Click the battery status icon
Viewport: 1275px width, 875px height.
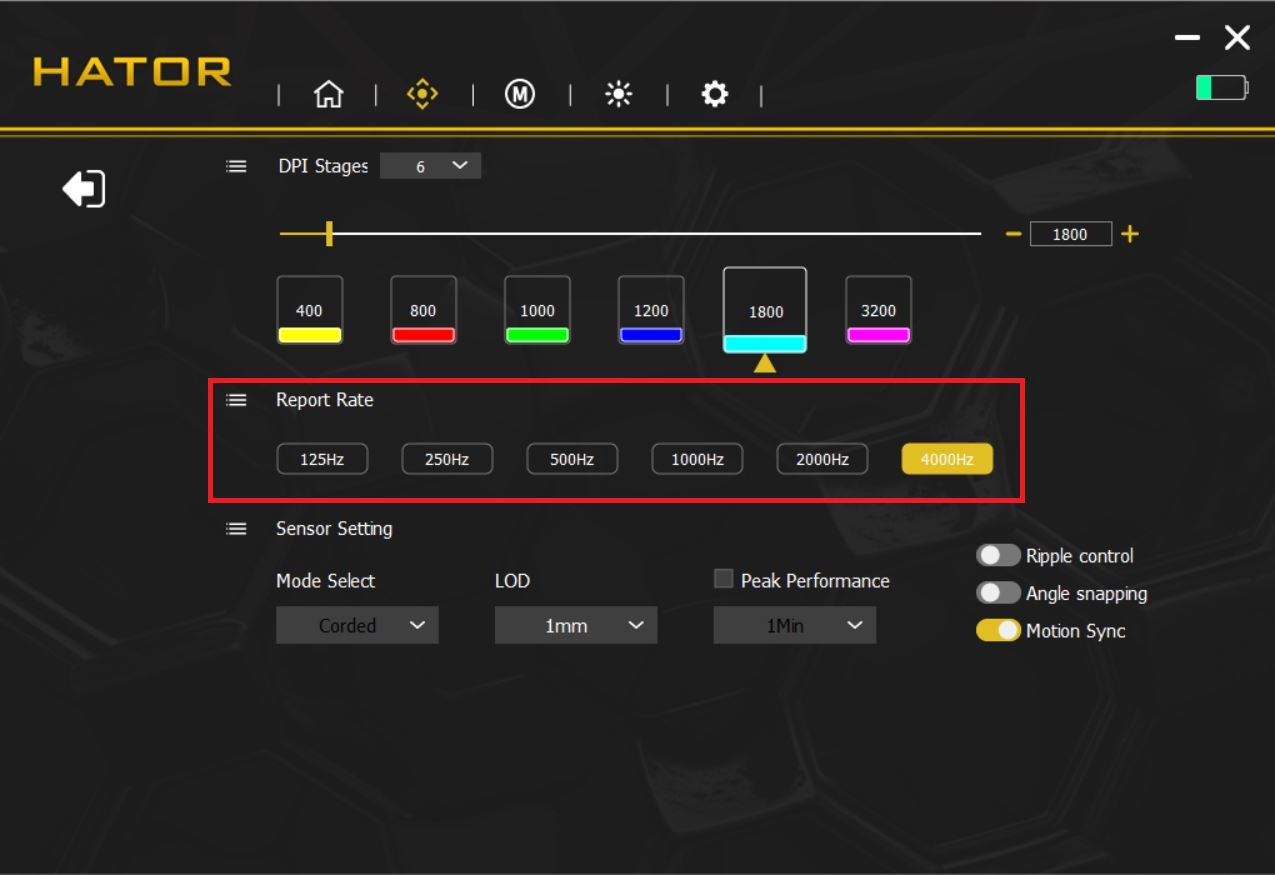[1222, 88]
